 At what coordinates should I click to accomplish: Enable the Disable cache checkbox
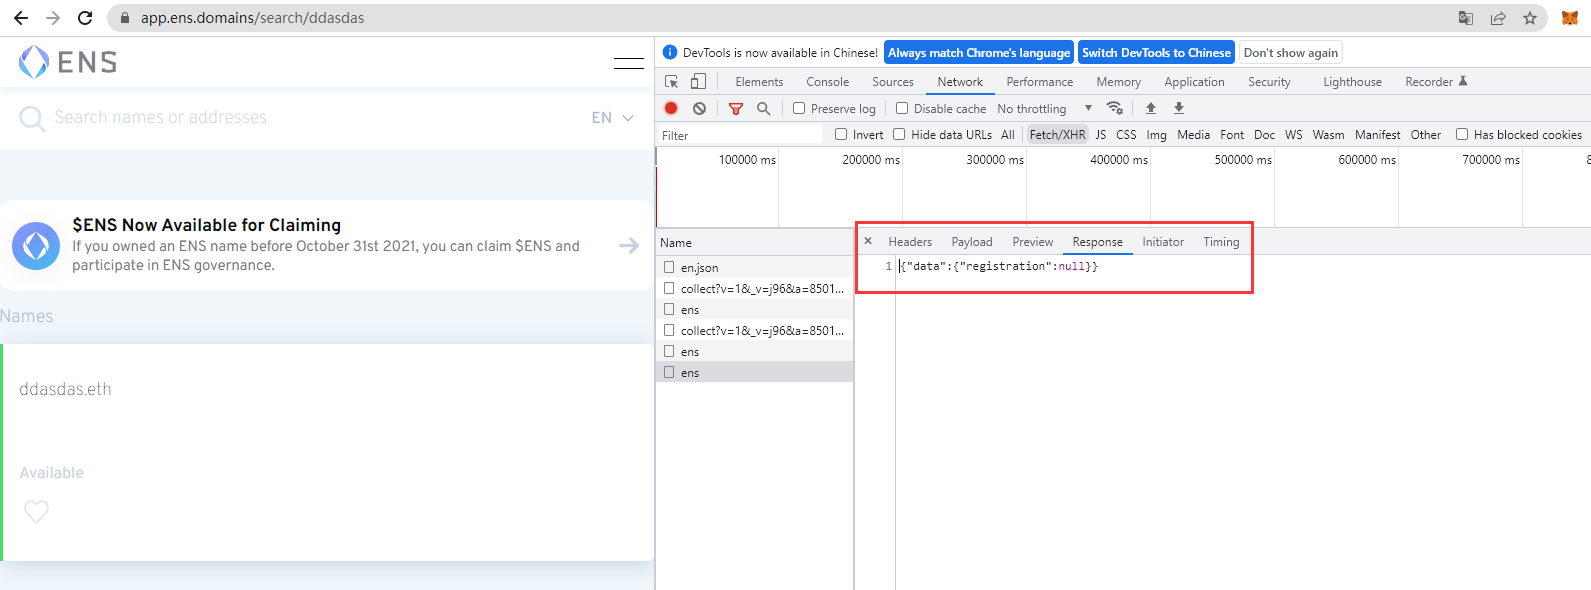point(902,108)
